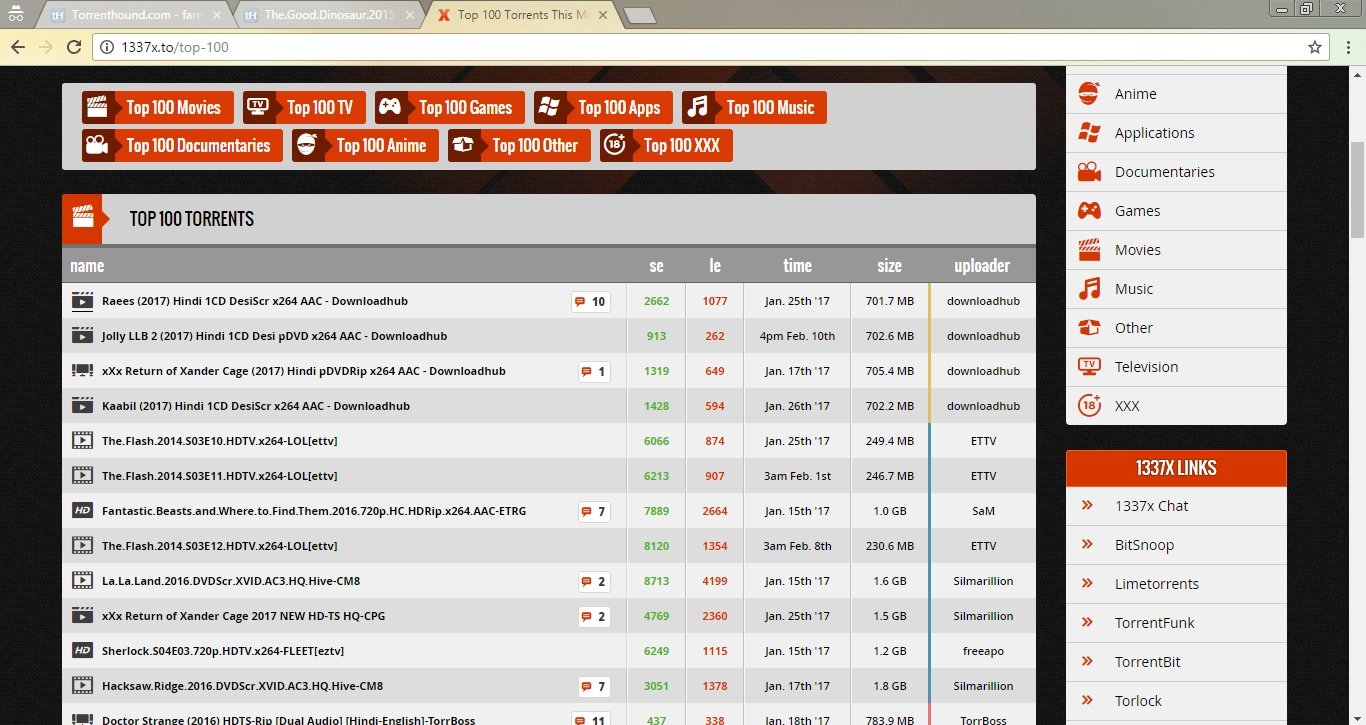Go back with browser back arrow
Viewport: 1366px width, 725px height.
click(17, 47)
